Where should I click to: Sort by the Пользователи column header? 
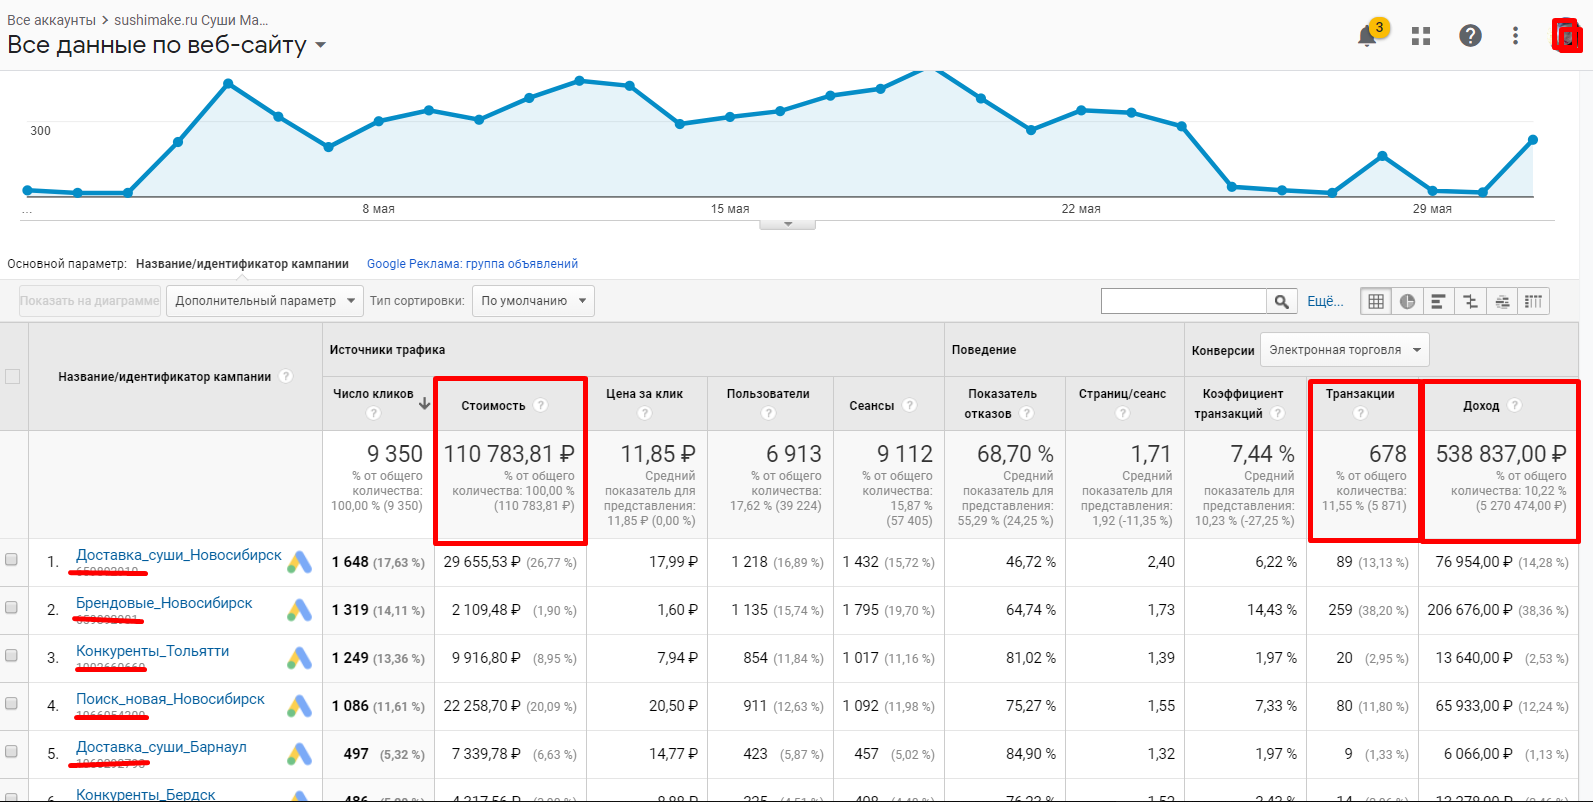768,394
